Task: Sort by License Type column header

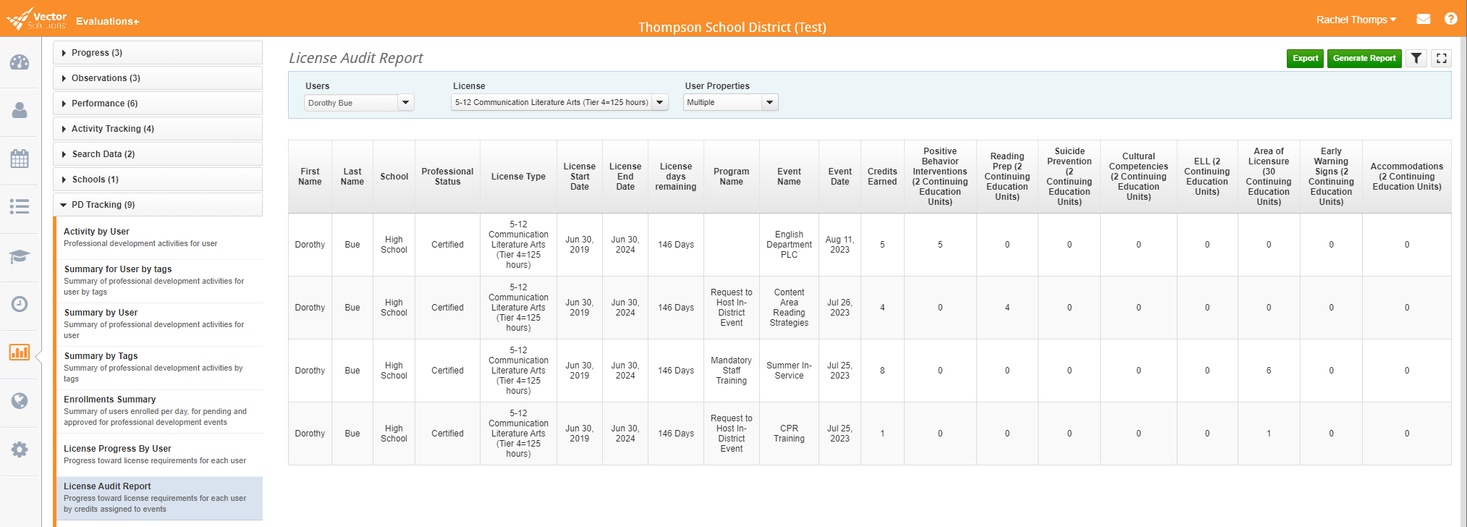Action: 518,176
